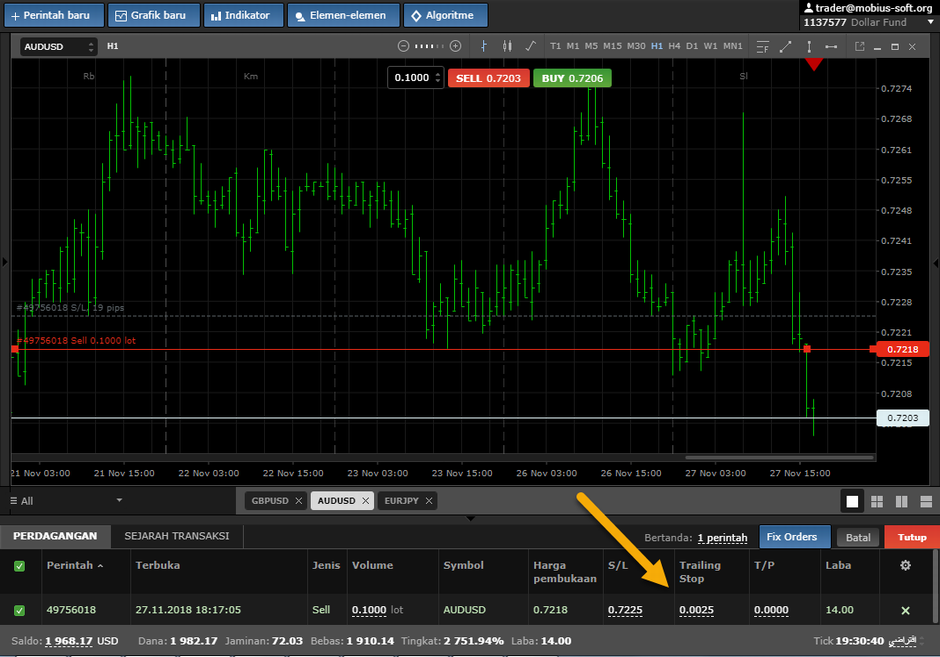The width and height of the screenshot is (940, 657).
Task: Edit the T/P value 0.0000
Action: click(772, 610)
